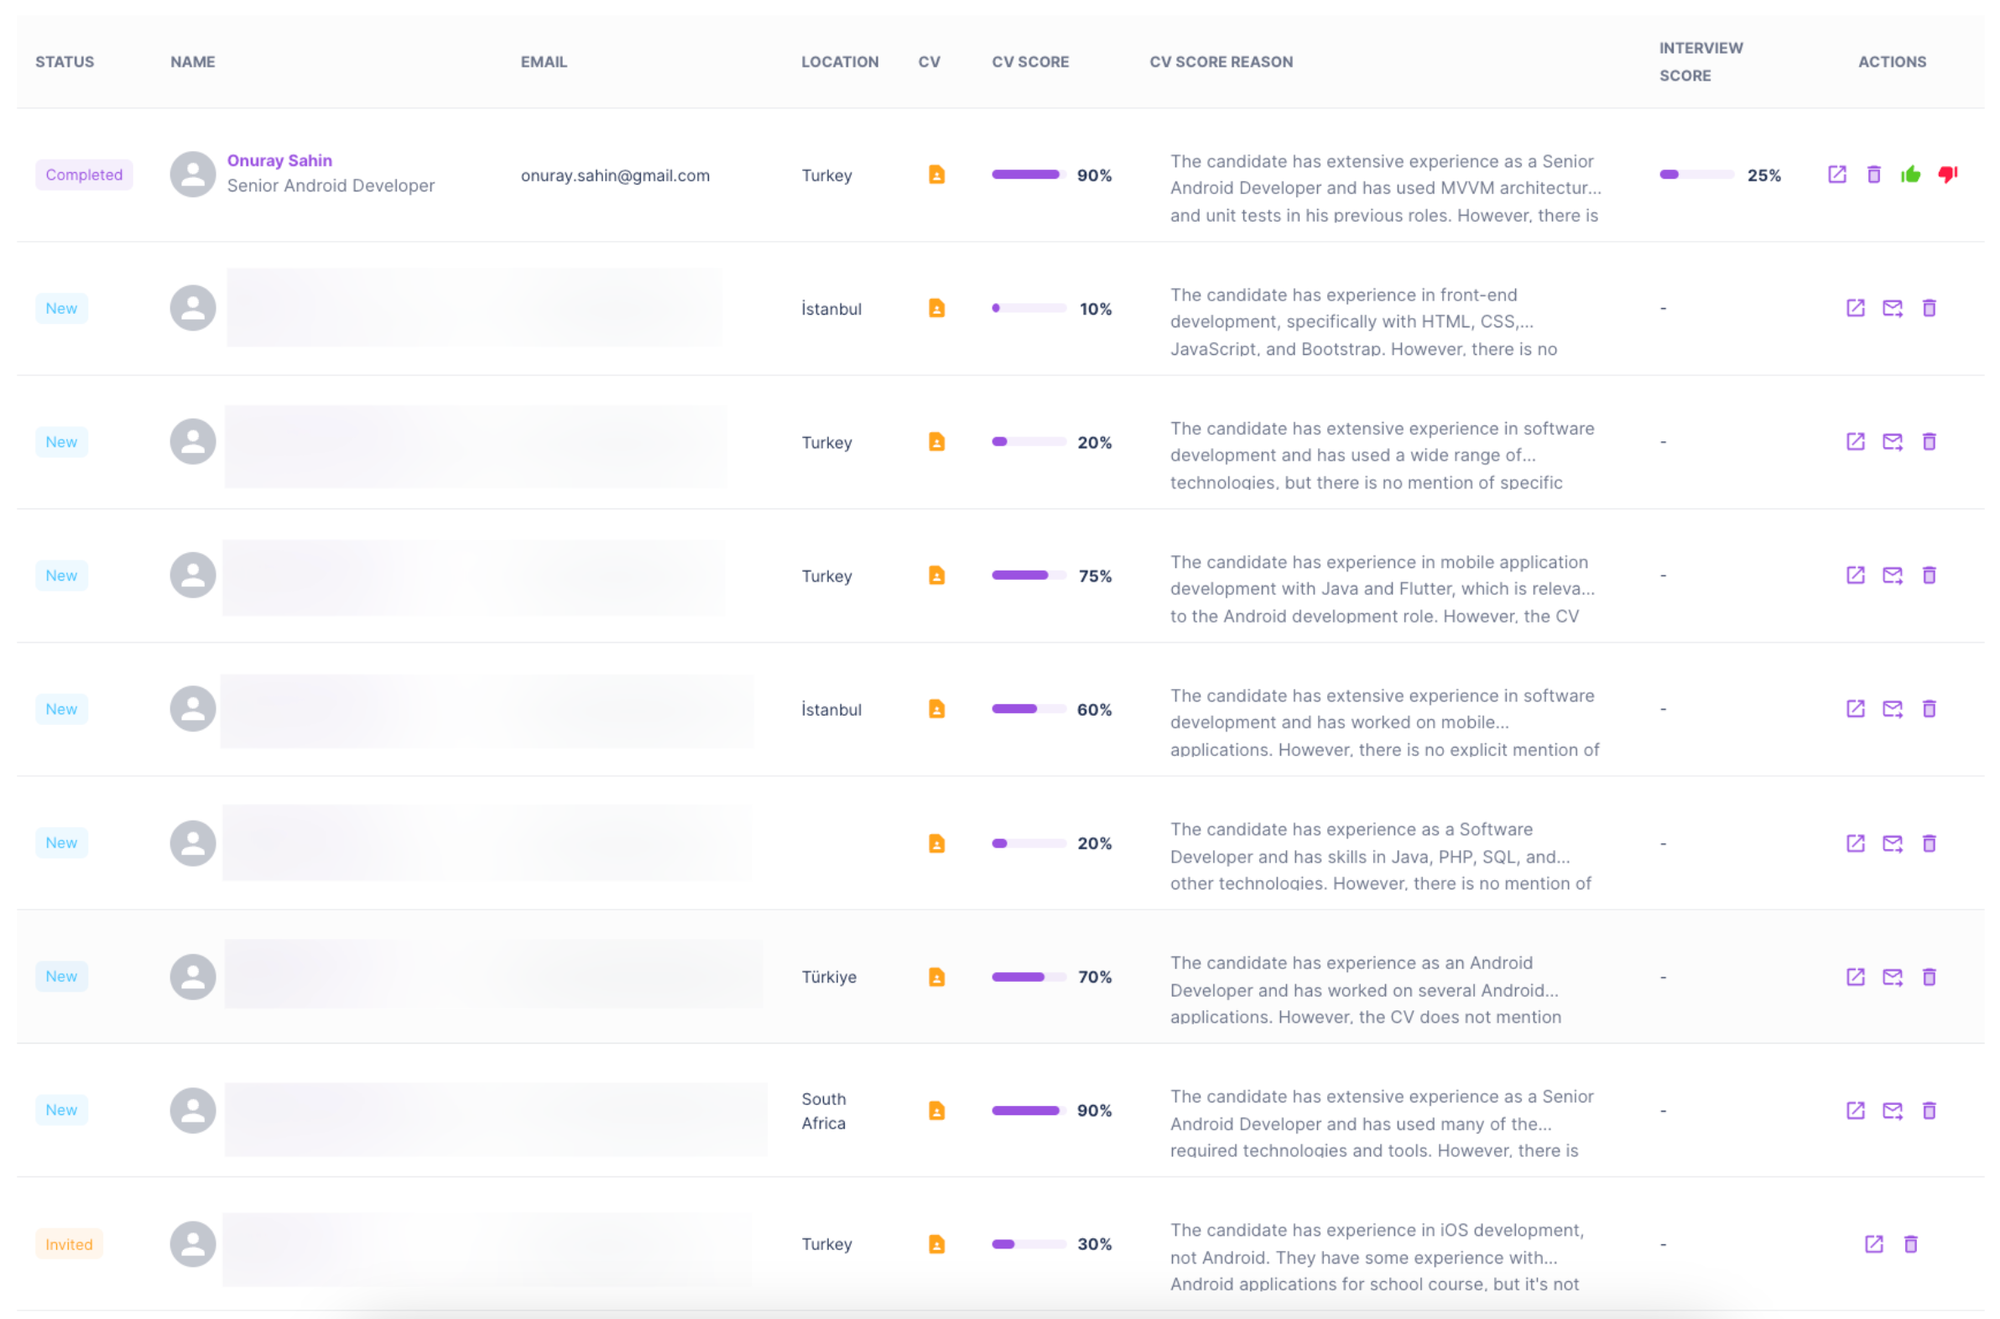Image resolution: width=2000 pixels, height=1319 pixels.
Task: Sort by the STATUS column header
Action: point(65,62)
